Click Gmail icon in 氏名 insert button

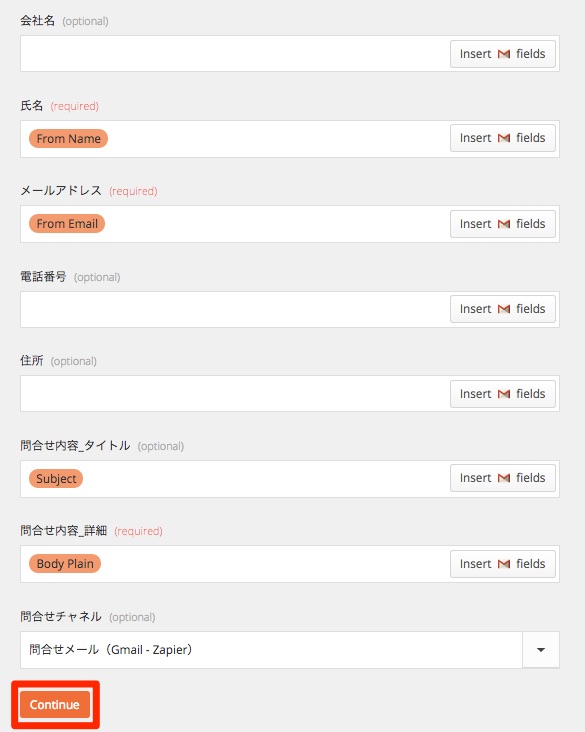(x=504, y=138)
